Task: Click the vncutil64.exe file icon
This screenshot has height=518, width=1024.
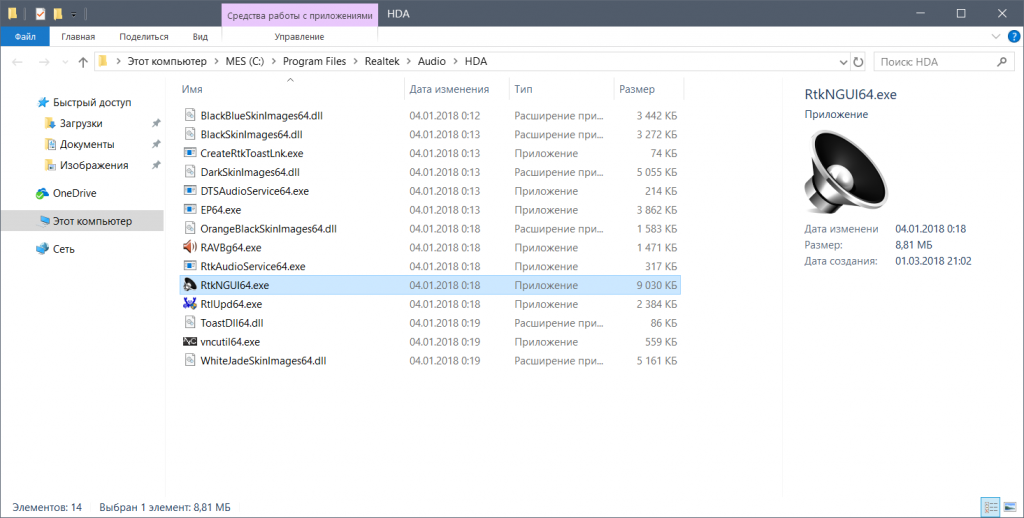Action: point(190,342)
